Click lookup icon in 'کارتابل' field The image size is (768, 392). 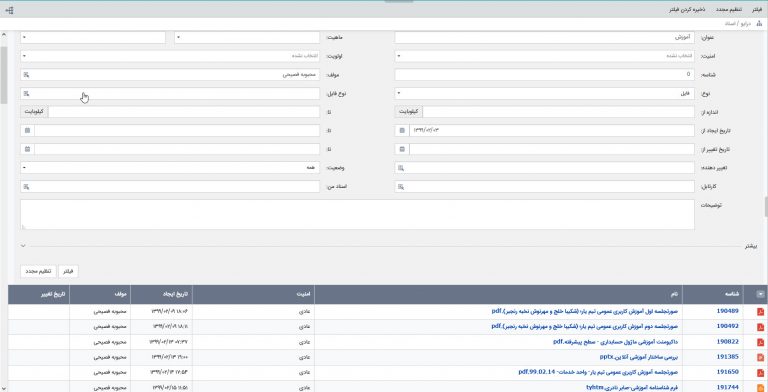(401, 187)
